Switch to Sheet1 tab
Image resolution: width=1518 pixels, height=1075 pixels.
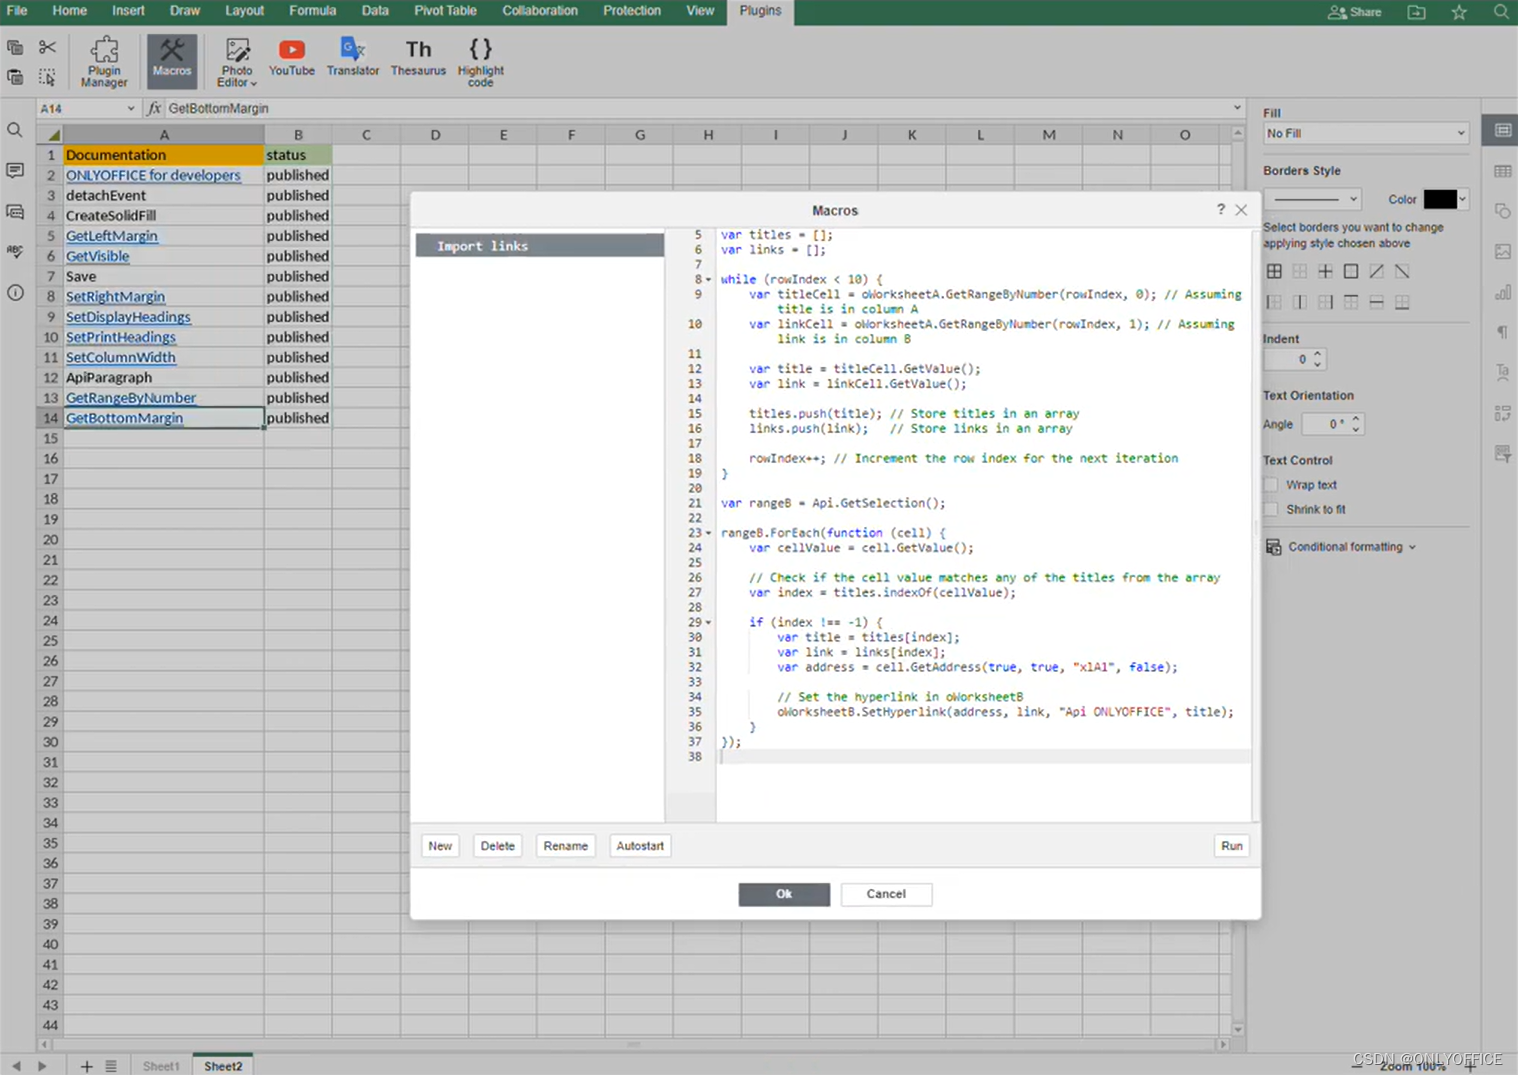[161, 1066]
